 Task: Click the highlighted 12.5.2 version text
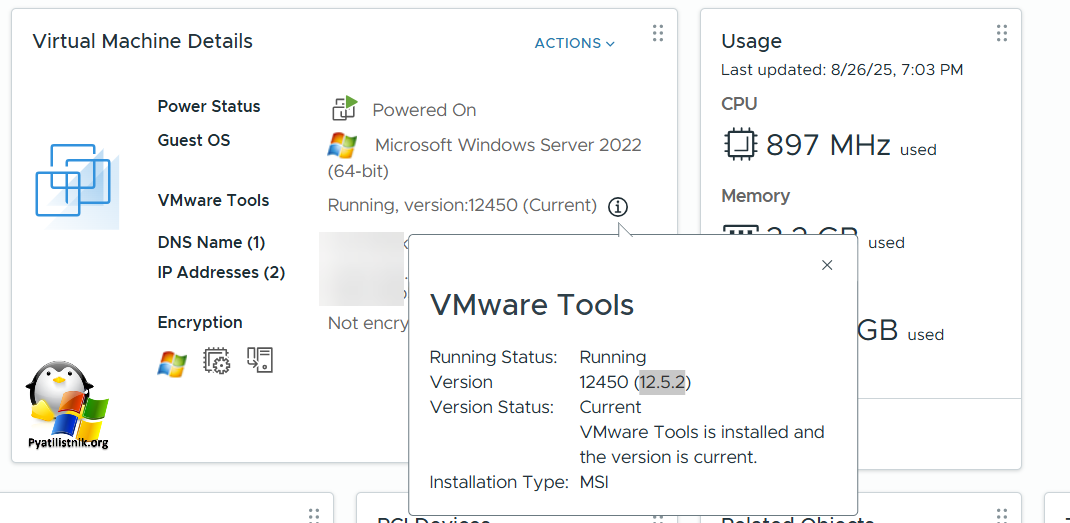click(662, 382)
